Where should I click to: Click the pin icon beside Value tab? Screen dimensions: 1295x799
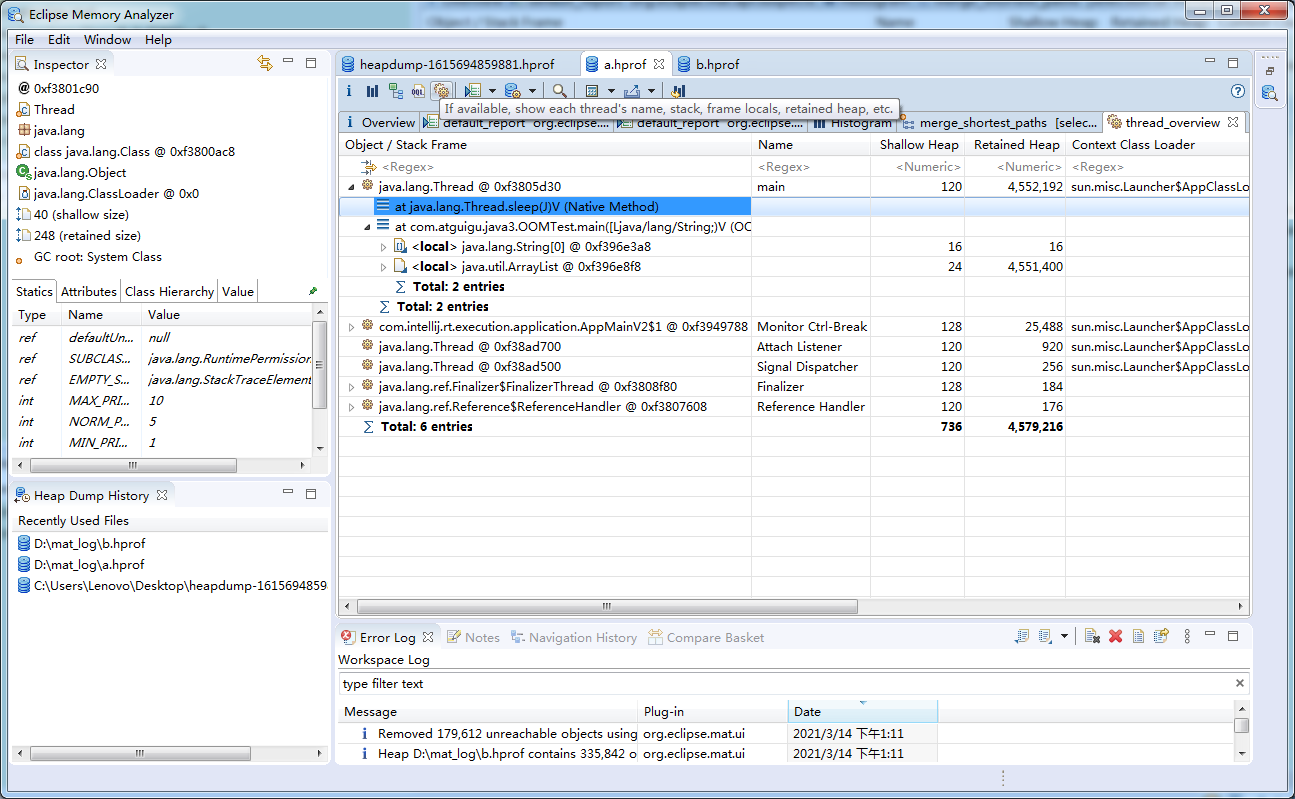(x=313, y=291)
